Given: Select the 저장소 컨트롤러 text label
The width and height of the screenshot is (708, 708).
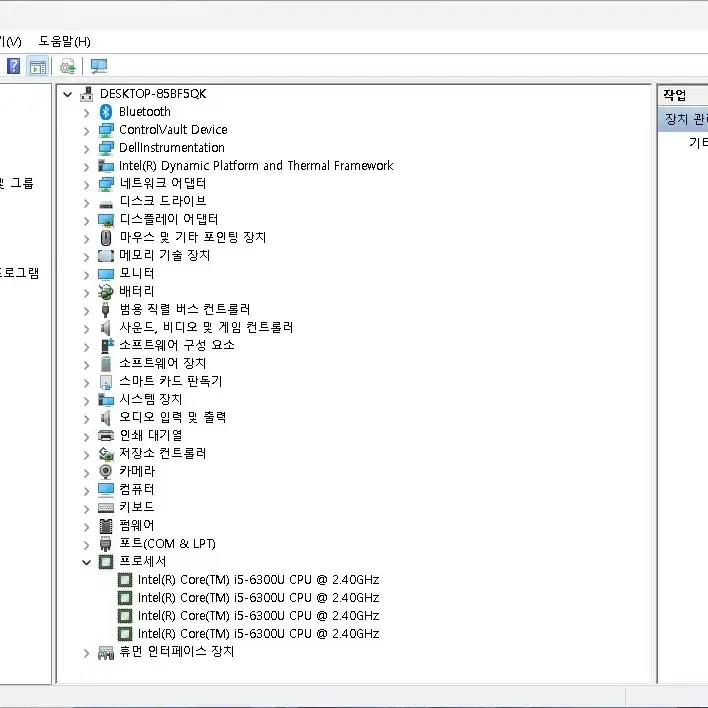Looking at the screenshot, I should [163, 453].
